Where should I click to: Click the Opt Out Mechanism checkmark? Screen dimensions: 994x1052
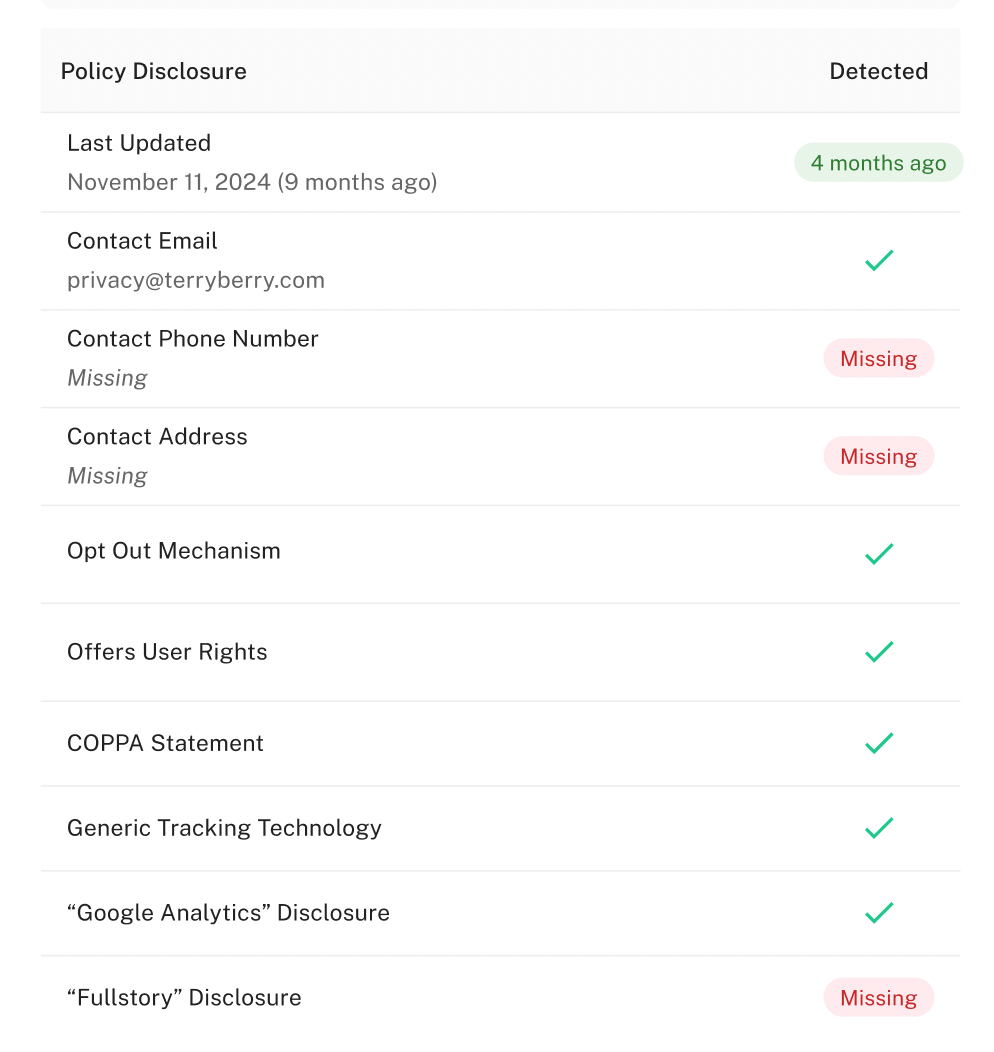tap(878, 554)
